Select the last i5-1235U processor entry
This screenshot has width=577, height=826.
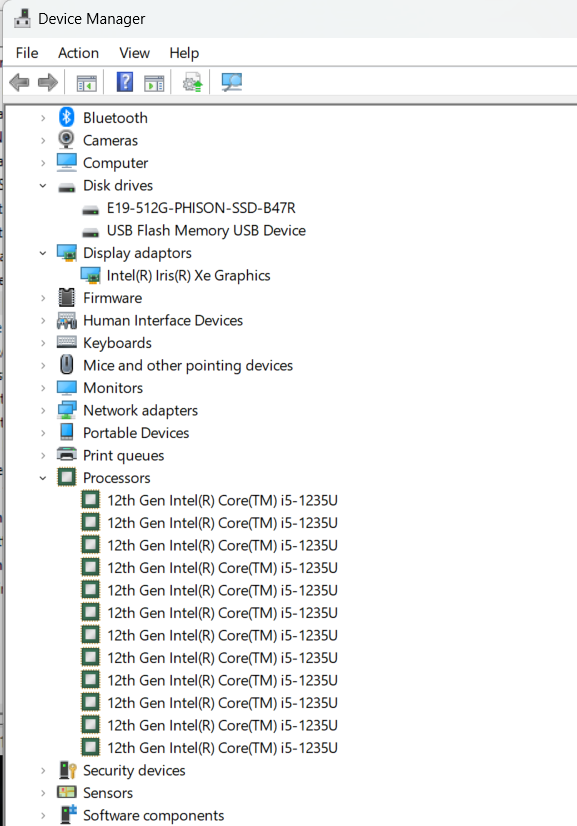[222, 748]
